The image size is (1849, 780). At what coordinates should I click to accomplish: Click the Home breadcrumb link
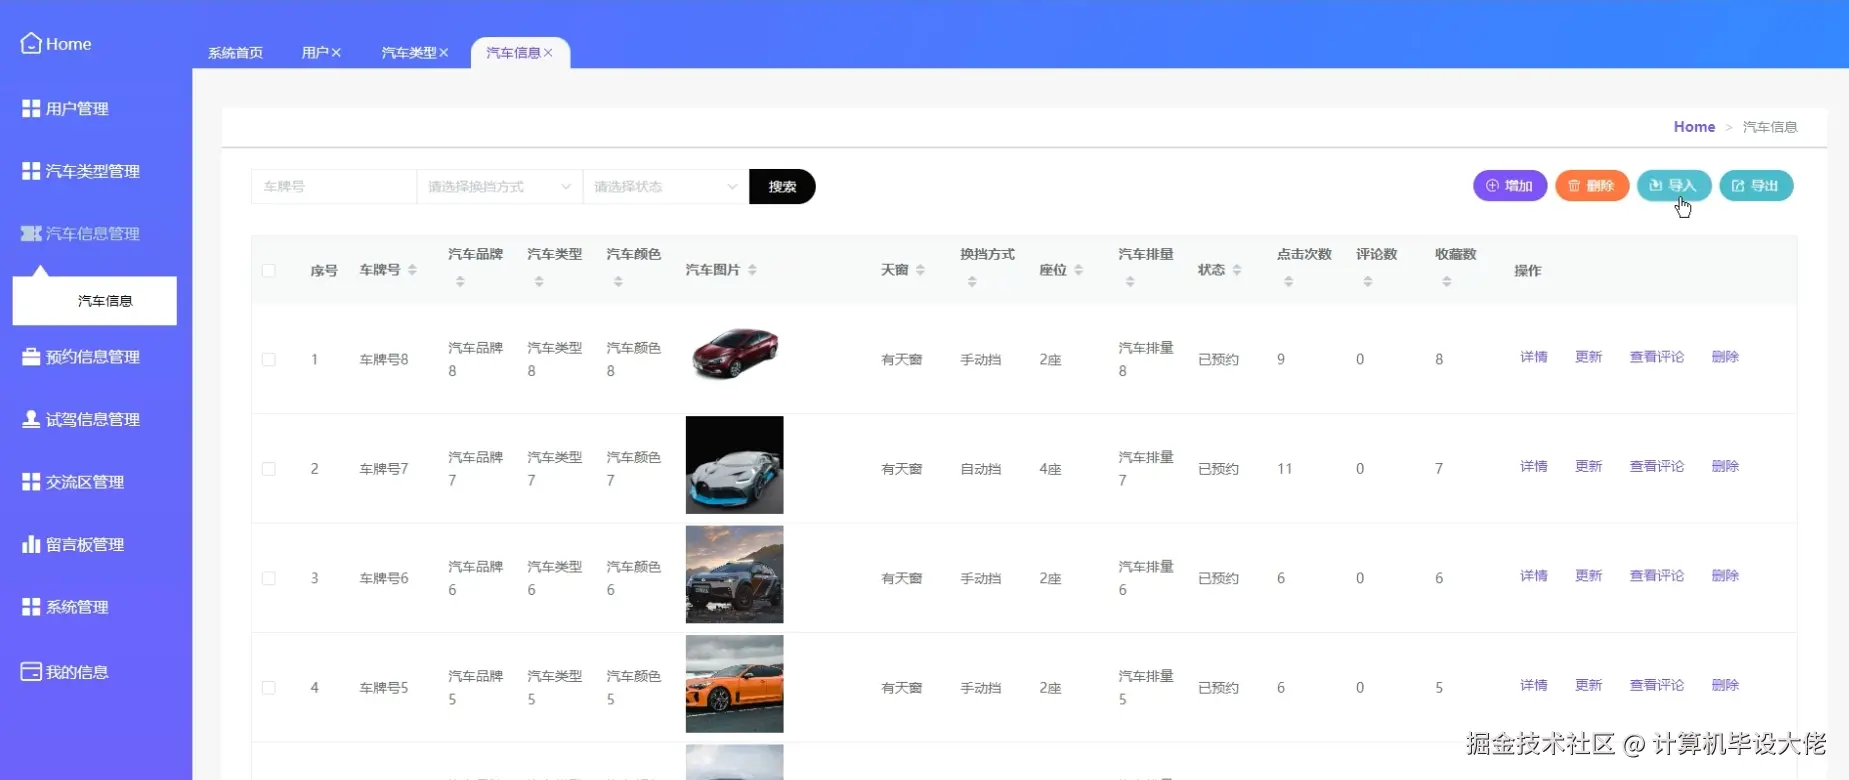(x=1694, y=126)
